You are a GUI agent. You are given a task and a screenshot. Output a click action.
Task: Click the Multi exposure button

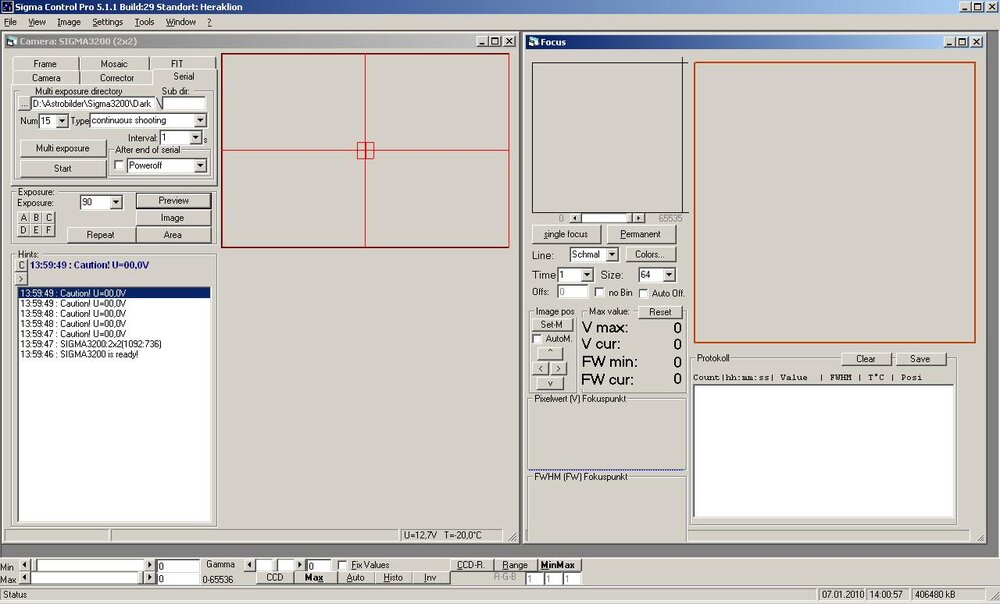pos(63,148)
